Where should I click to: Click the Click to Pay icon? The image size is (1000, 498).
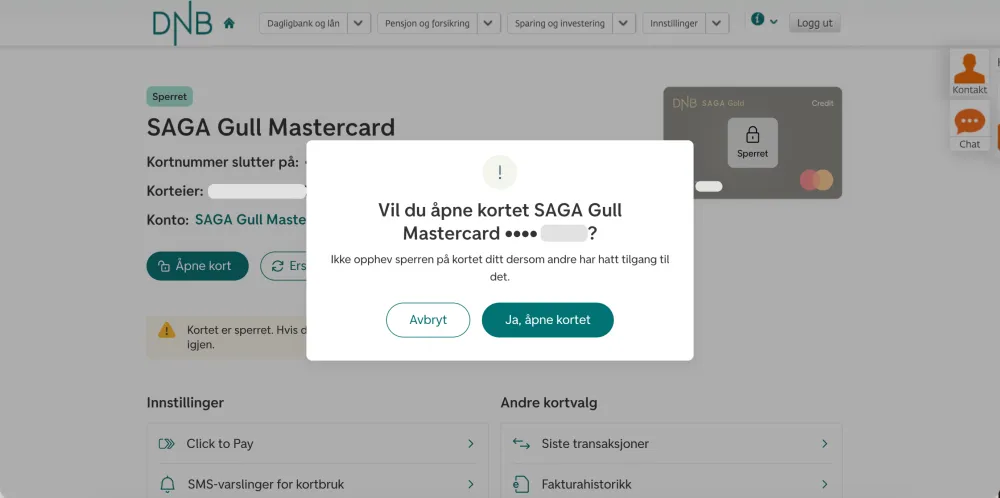167,443
